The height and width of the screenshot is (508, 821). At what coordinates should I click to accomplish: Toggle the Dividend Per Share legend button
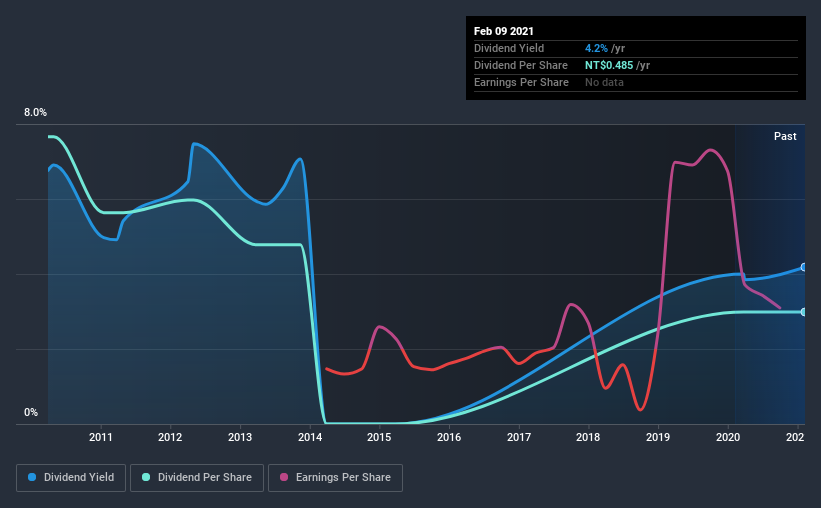point(197,478)
